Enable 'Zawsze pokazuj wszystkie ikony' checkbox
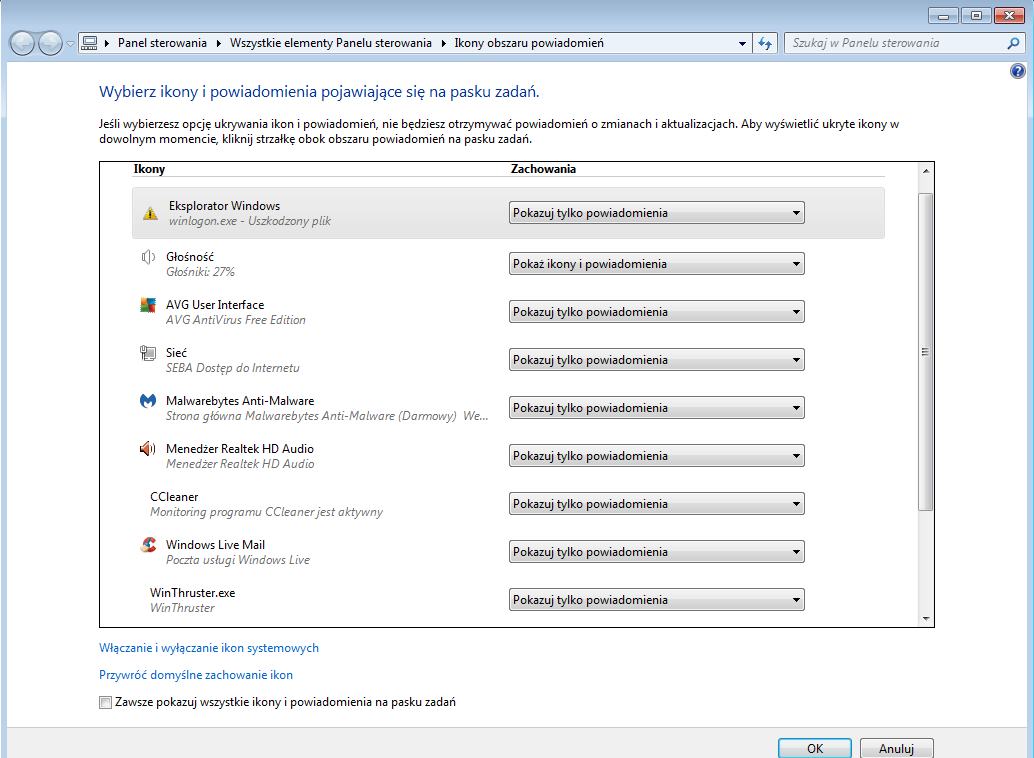Image resolution: width=1034 pixels, height=758 pixels. 106,703
